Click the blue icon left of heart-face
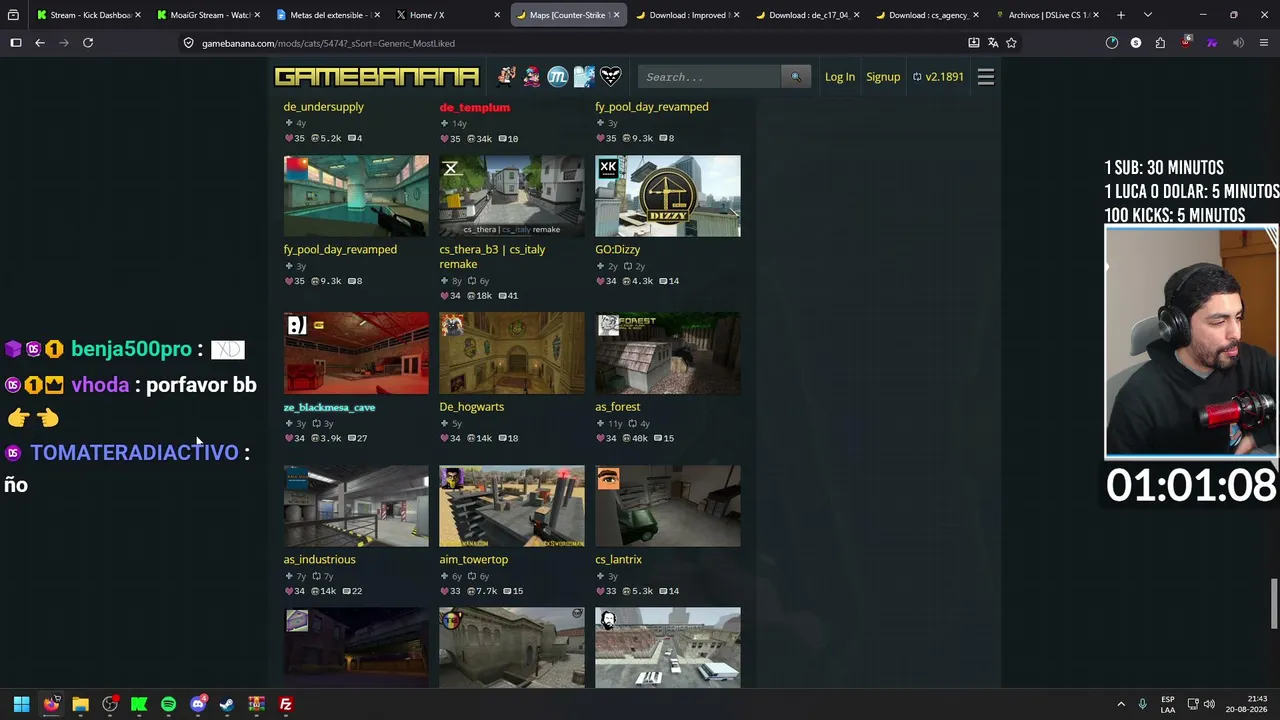This screenshot has width=1280, height=720. pos(584,76)
